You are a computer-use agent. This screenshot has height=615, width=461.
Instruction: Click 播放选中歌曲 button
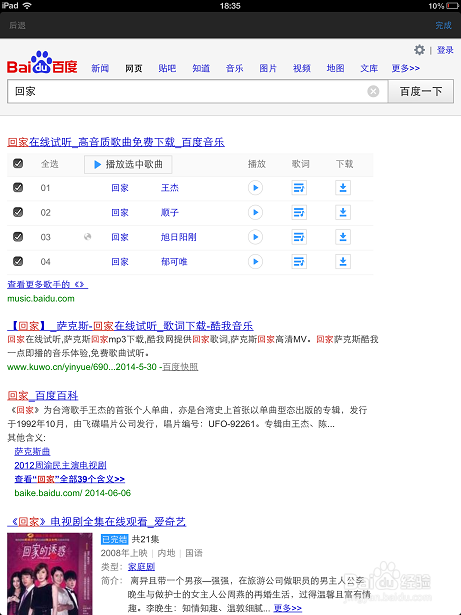pyautogui.click(x=128, y=164)
